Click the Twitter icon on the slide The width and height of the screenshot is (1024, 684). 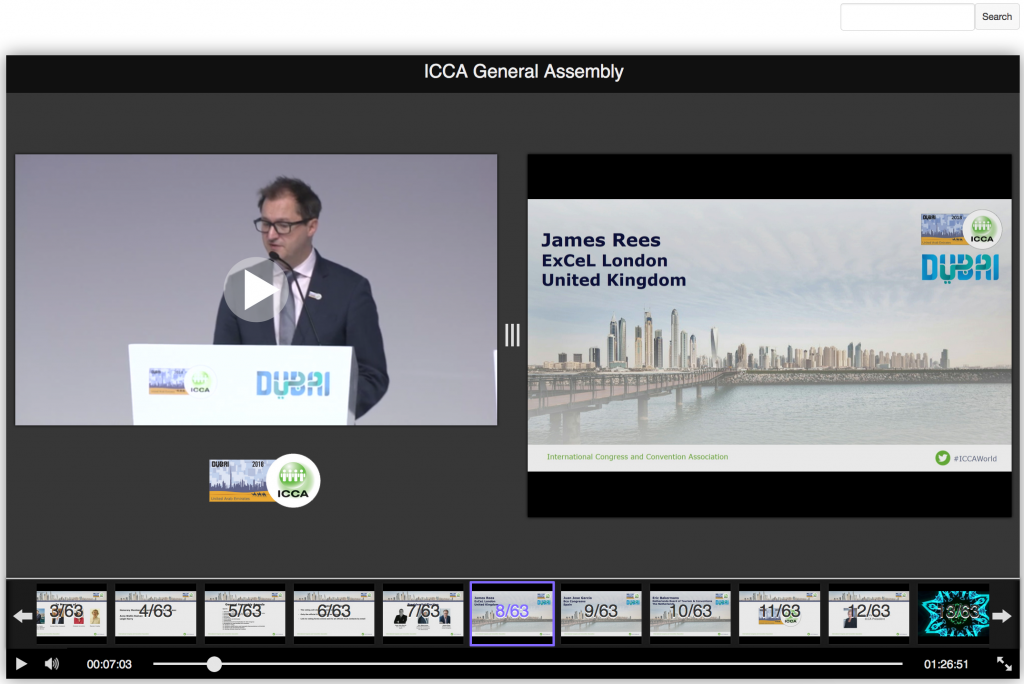click(x=942, y=458)
